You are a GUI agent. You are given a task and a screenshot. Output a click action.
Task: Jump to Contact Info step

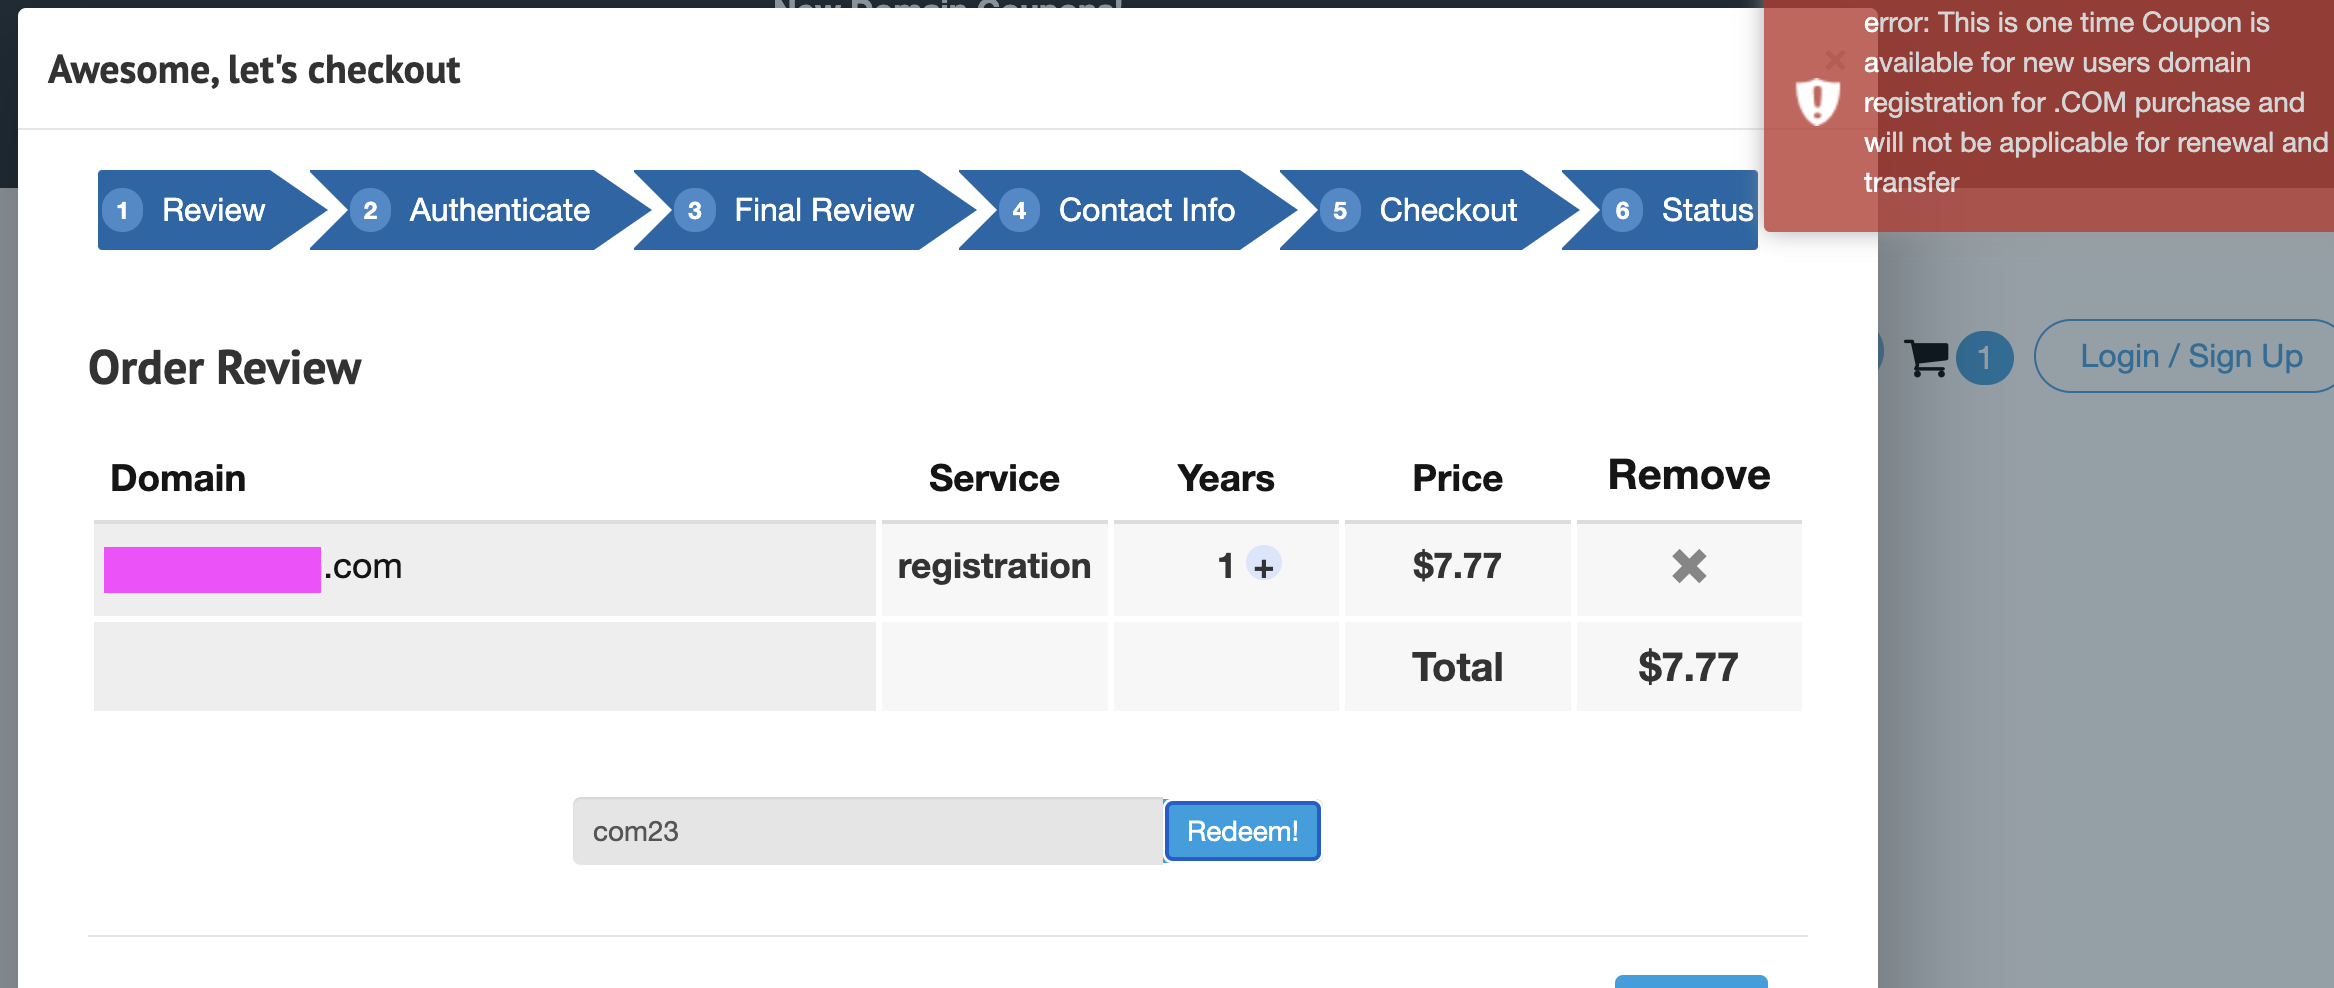1128,210
